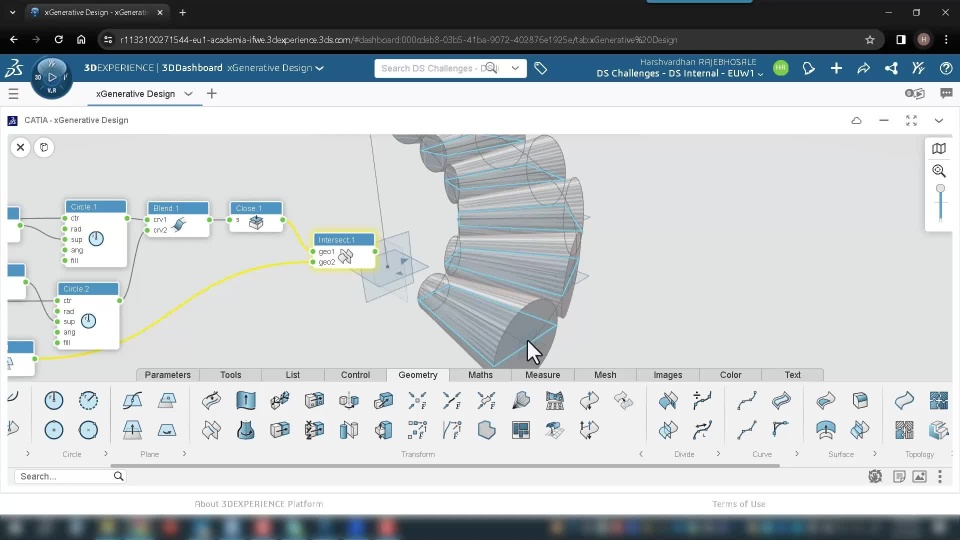
Task: Select the mirror cylinders transform icon
Action: (349, 430)
